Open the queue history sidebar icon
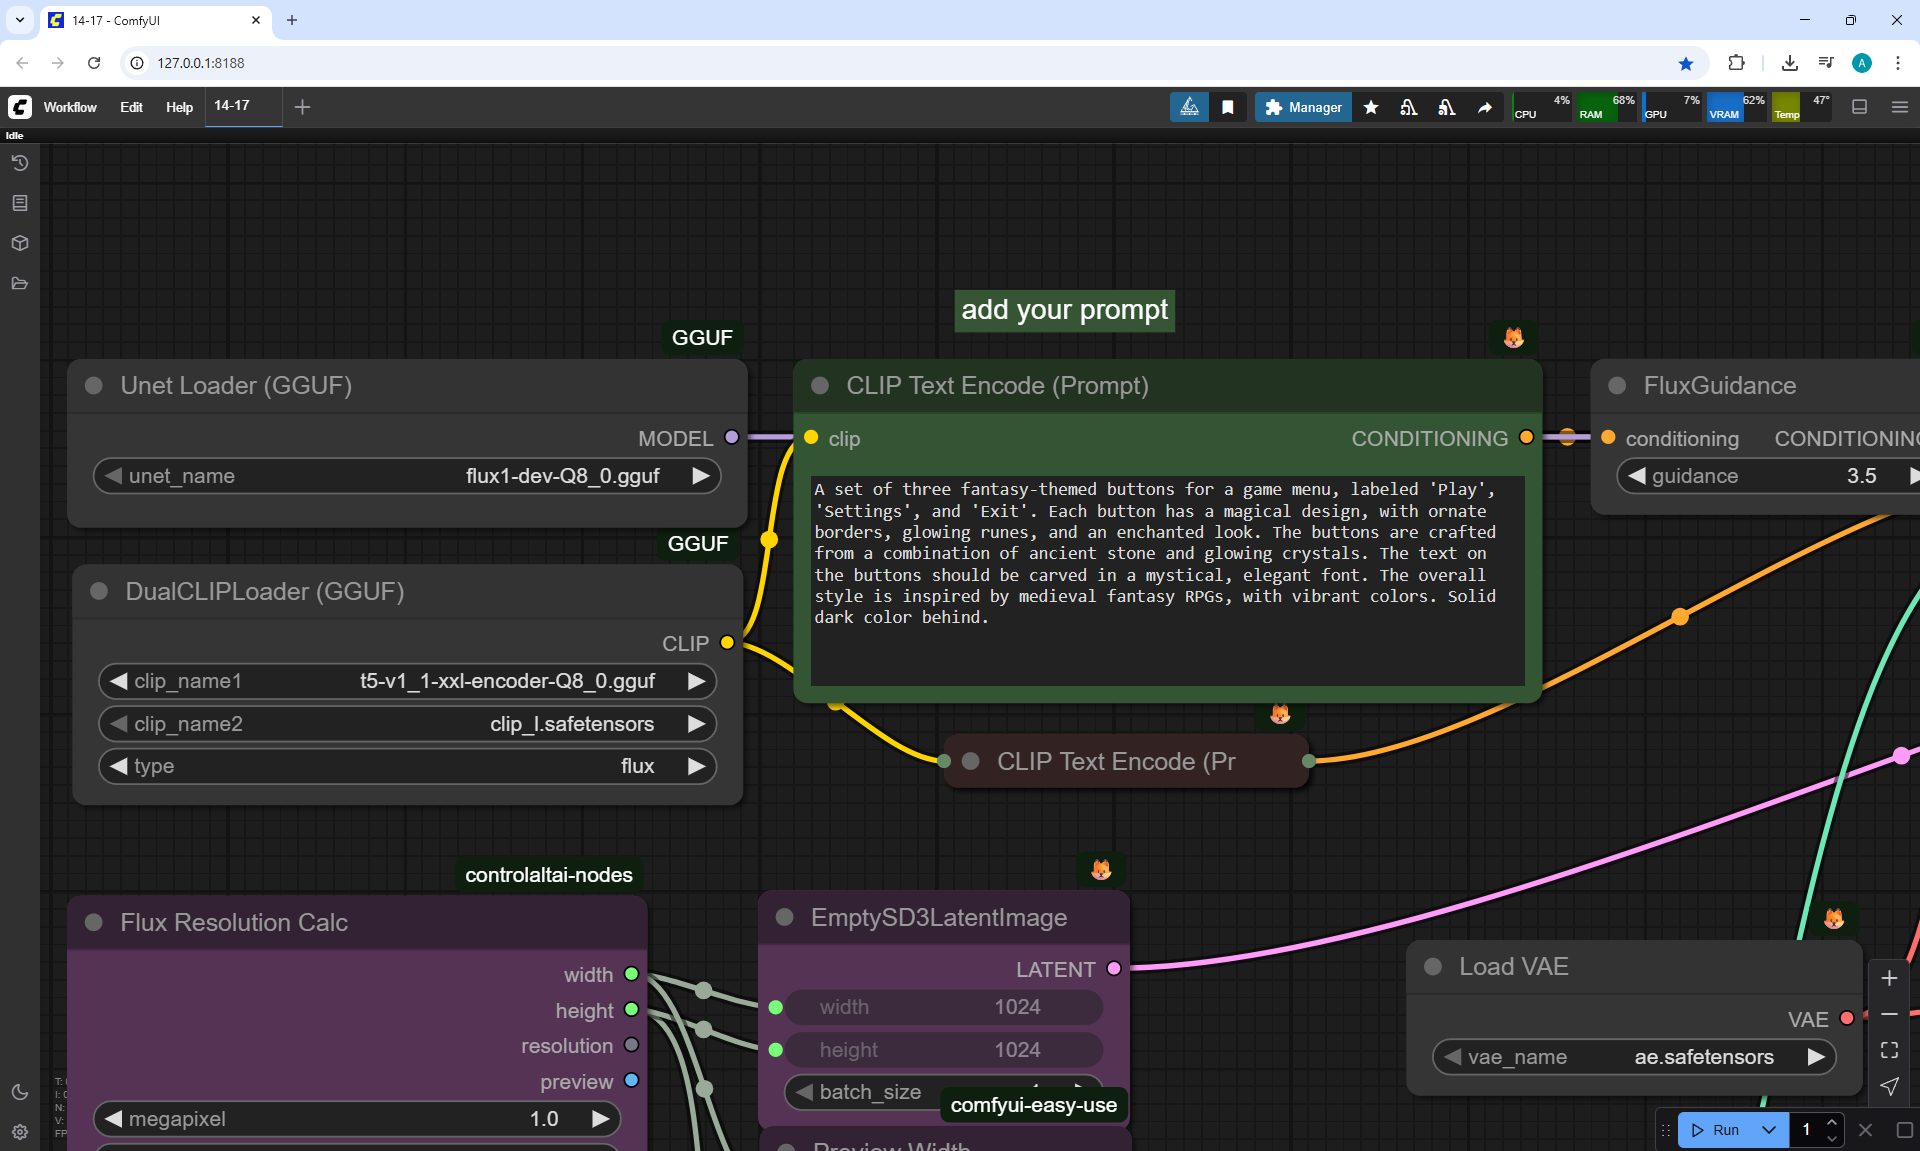The height and width of the screenshot is (1151, 1920). [20, 163]
